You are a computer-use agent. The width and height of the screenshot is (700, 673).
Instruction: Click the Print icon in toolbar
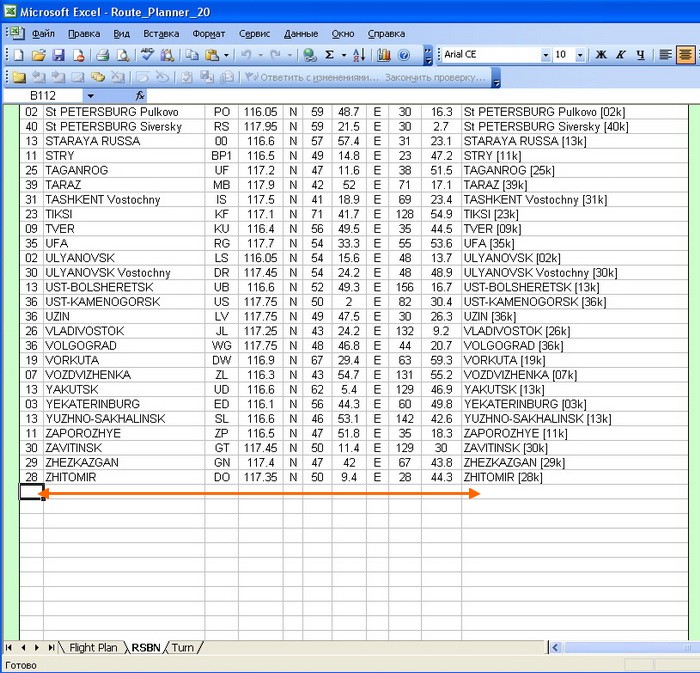pyautogui.click(x=103, y=55)
